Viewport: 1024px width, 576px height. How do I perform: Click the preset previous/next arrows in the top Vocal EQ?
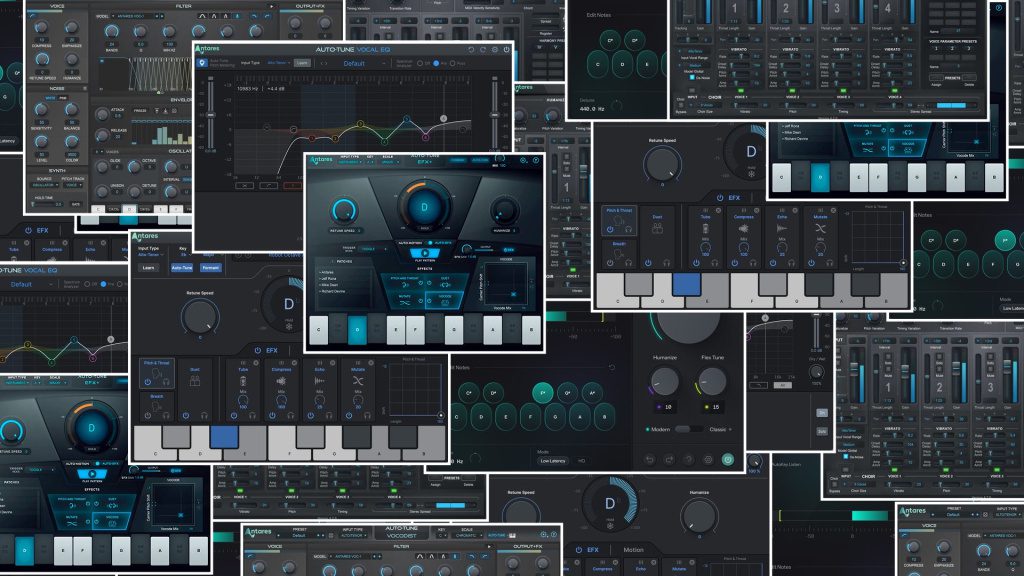pyautogui.click(x=324, y=63)
